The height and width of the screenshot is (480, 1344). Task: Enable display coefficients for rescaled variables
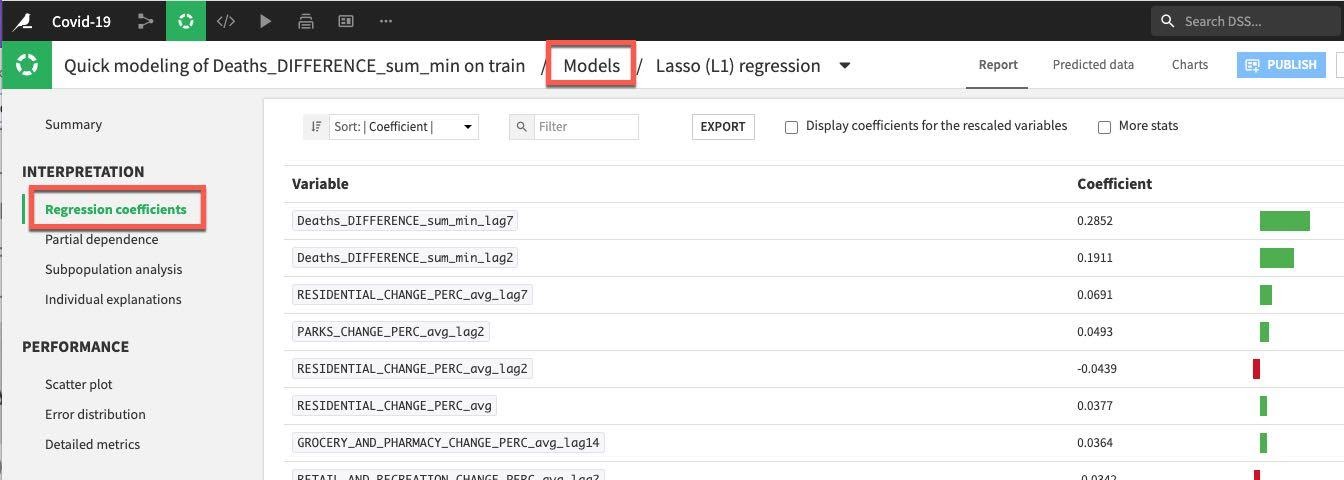click(x=791, y=127)
